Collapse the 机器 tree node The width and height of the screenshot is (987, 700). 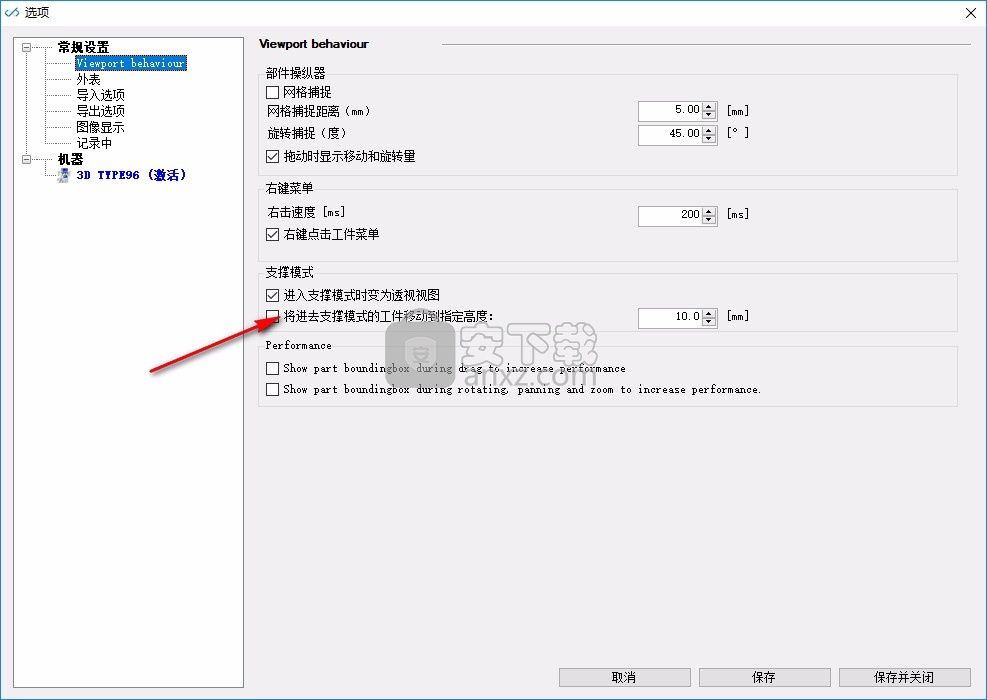pos(26,159)
